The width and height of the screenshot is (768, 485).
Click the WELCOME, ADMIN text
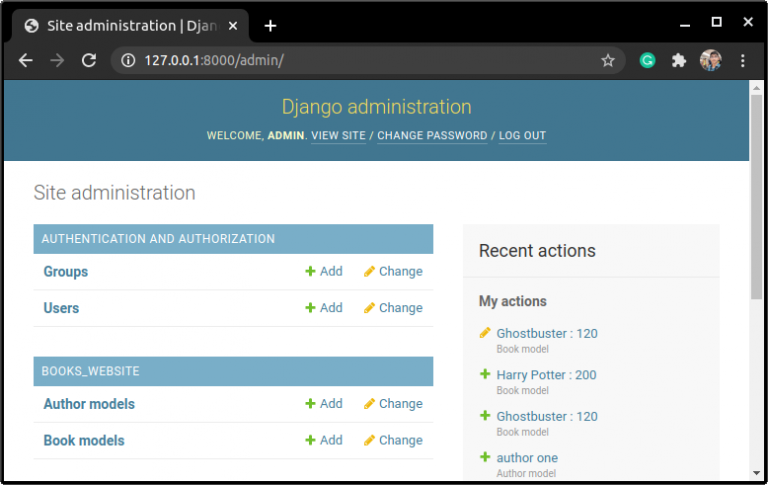pyautogui.click(x=255, y=136)
